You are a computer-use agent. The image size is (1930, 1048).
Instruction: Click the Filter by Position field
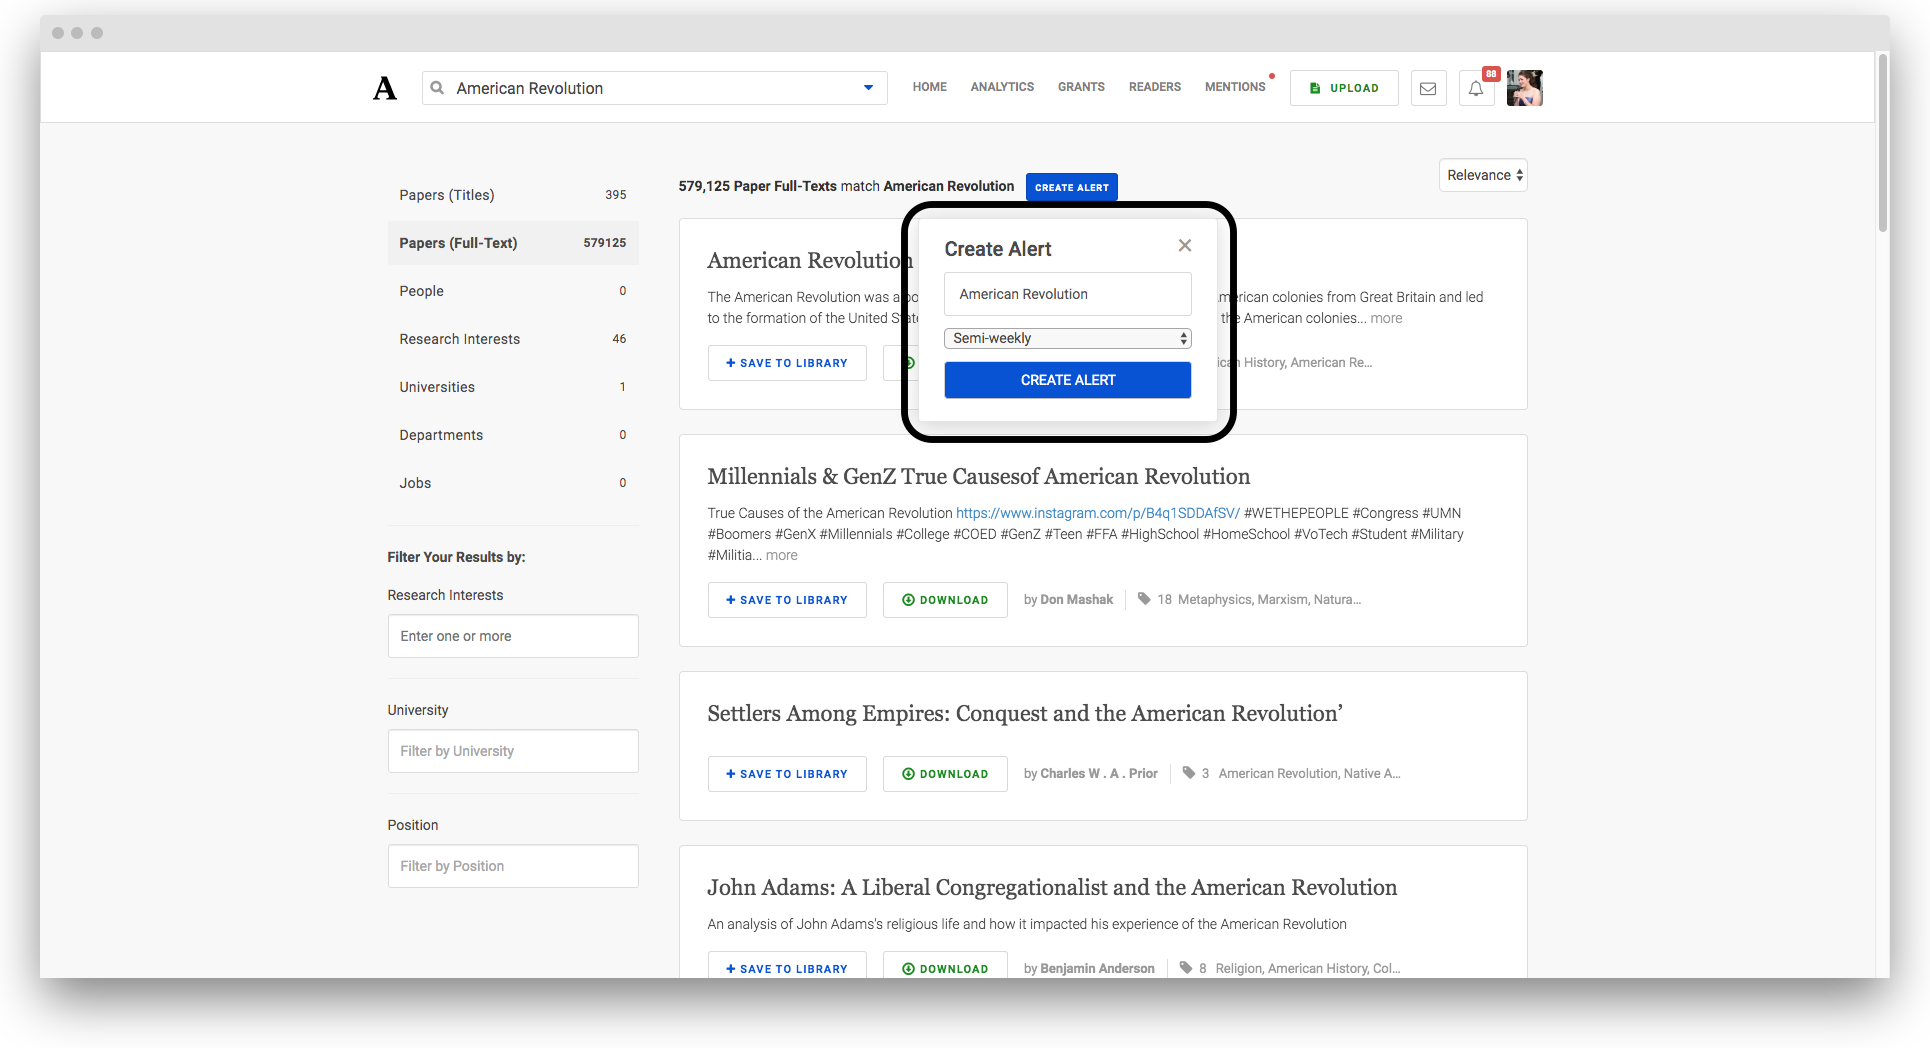point(513,866)
